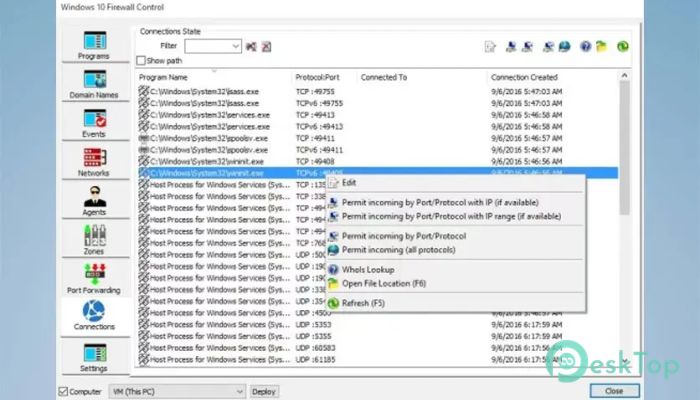Image resolution: width=700 pixels, height=400 pixels.
Task: Click toolbar icon for permit incoming with IP
Action: pyautogui.click(x=511, y=46)
